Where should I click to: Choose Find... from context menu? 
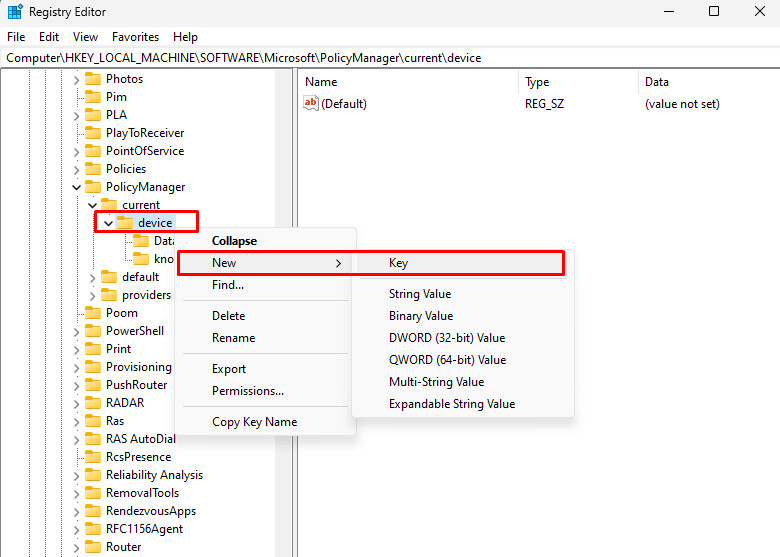tap(265, 285)
